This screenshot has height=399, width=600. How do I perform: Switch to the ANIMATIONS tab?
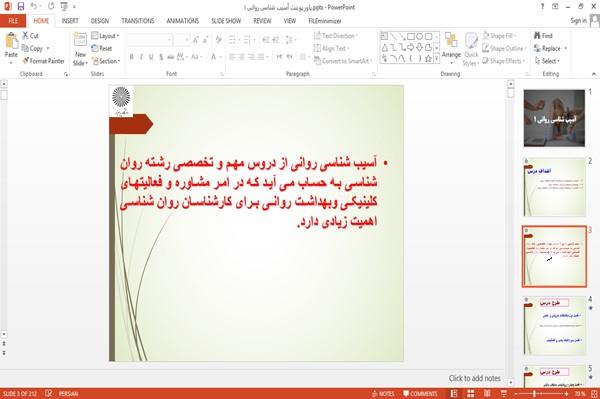[x=183, y=21]
